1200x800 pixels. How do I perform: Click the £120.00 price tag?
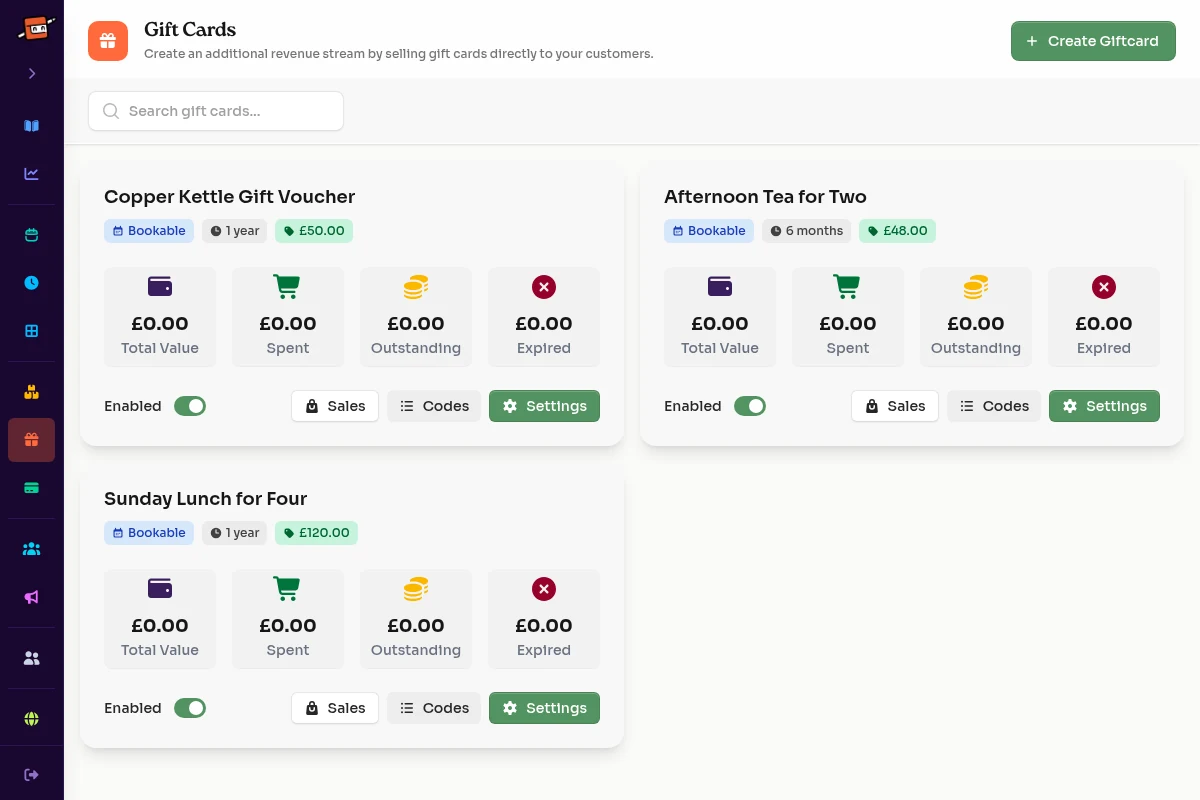(x=316, y=533)
